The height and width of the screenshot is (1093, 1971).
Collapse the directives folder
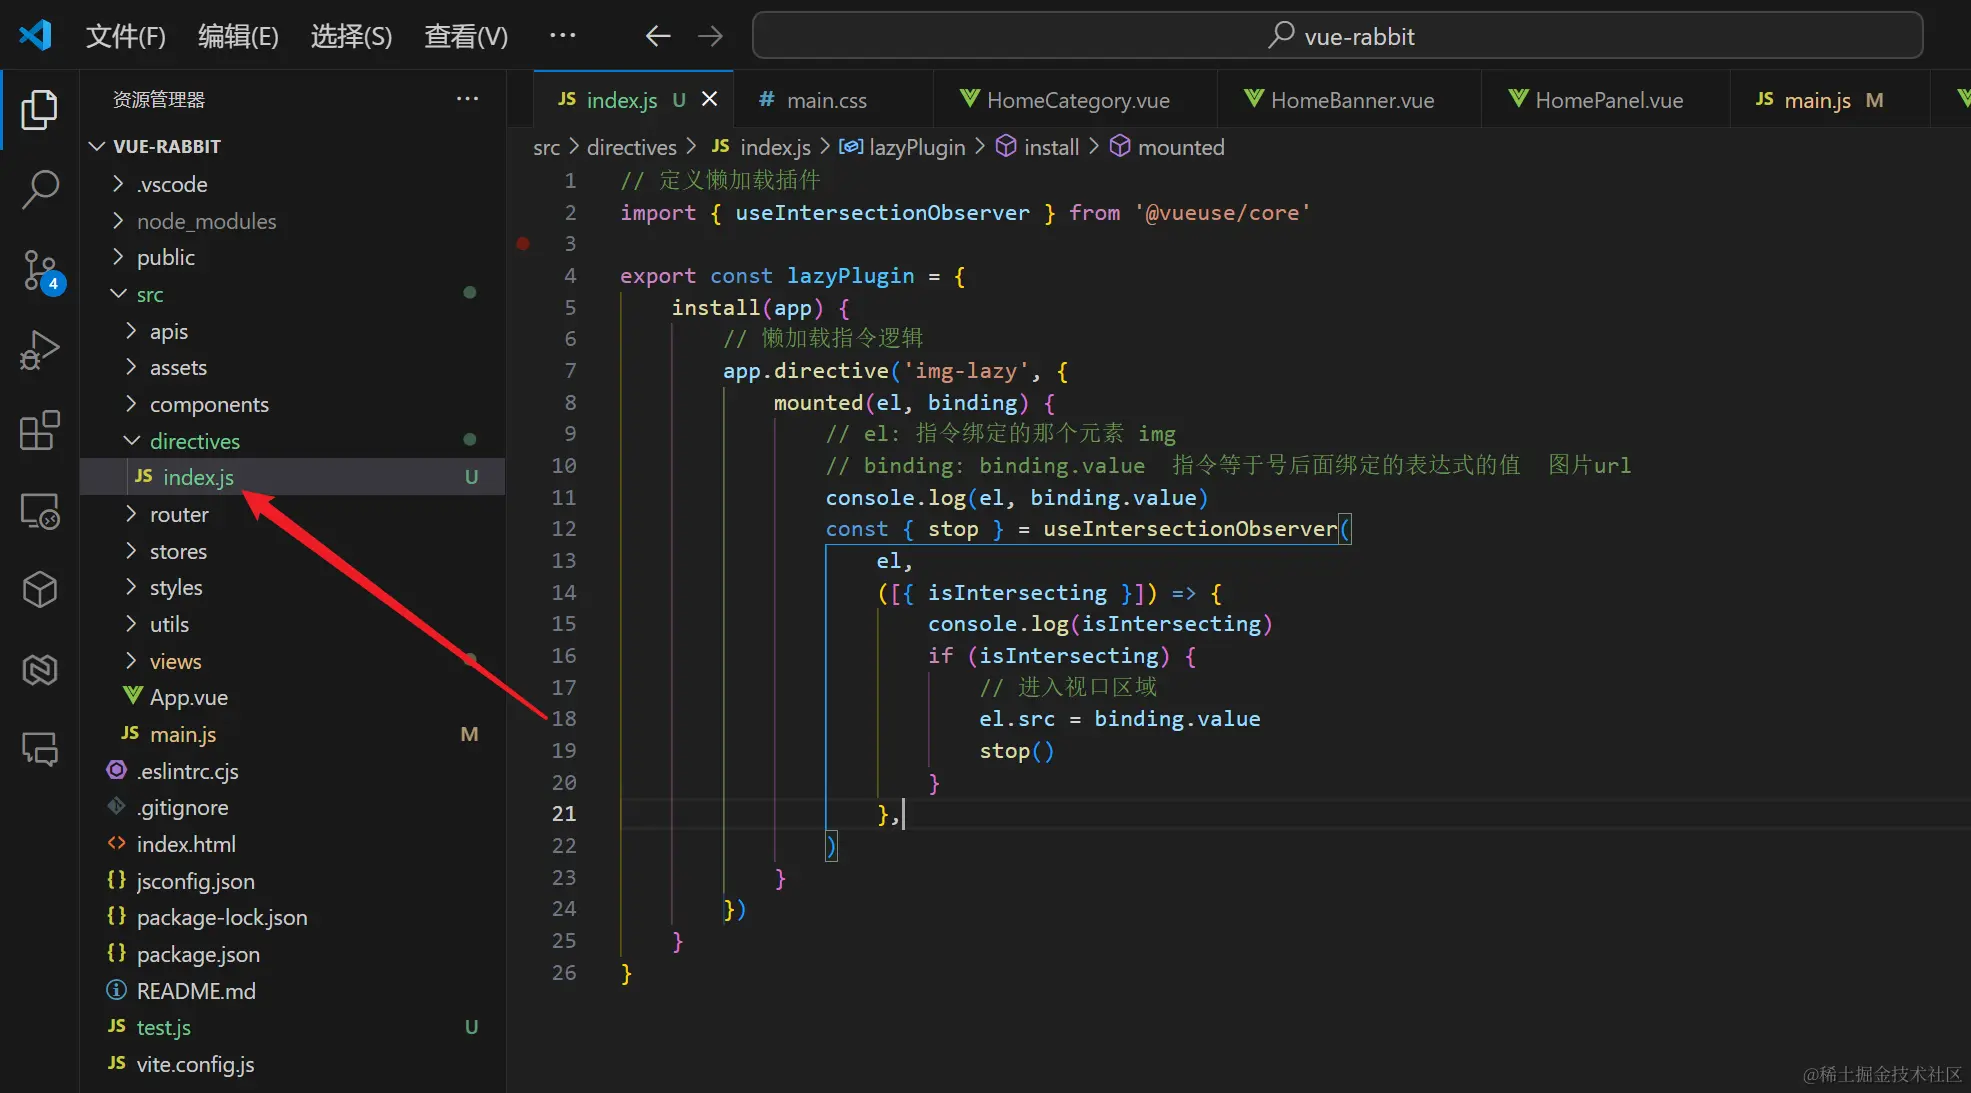coord(194,441)
